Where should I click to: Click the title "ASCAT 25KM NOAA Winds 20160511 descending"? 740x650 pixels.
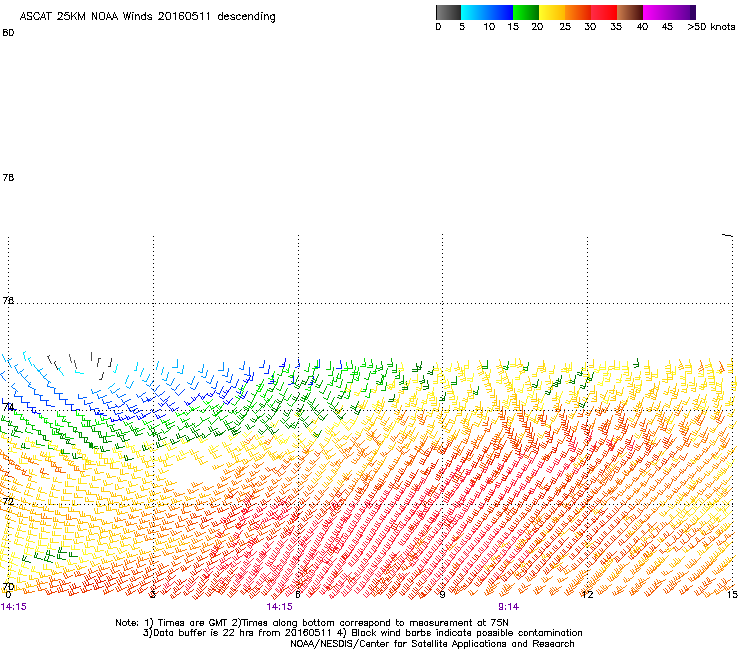pyautogui.click(x=147, y=17)
